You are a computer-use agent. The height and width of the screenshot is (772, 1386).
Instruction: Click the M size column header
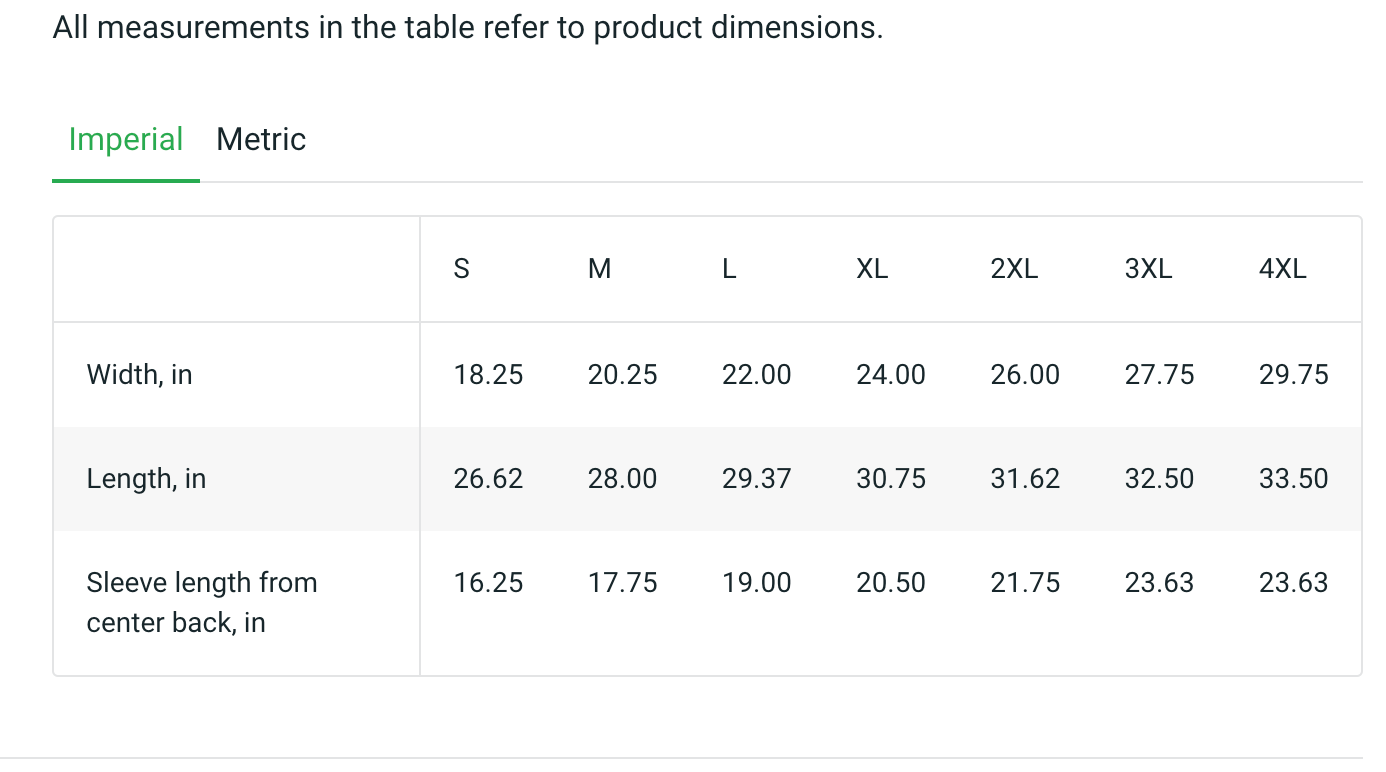tap(600, 269)
